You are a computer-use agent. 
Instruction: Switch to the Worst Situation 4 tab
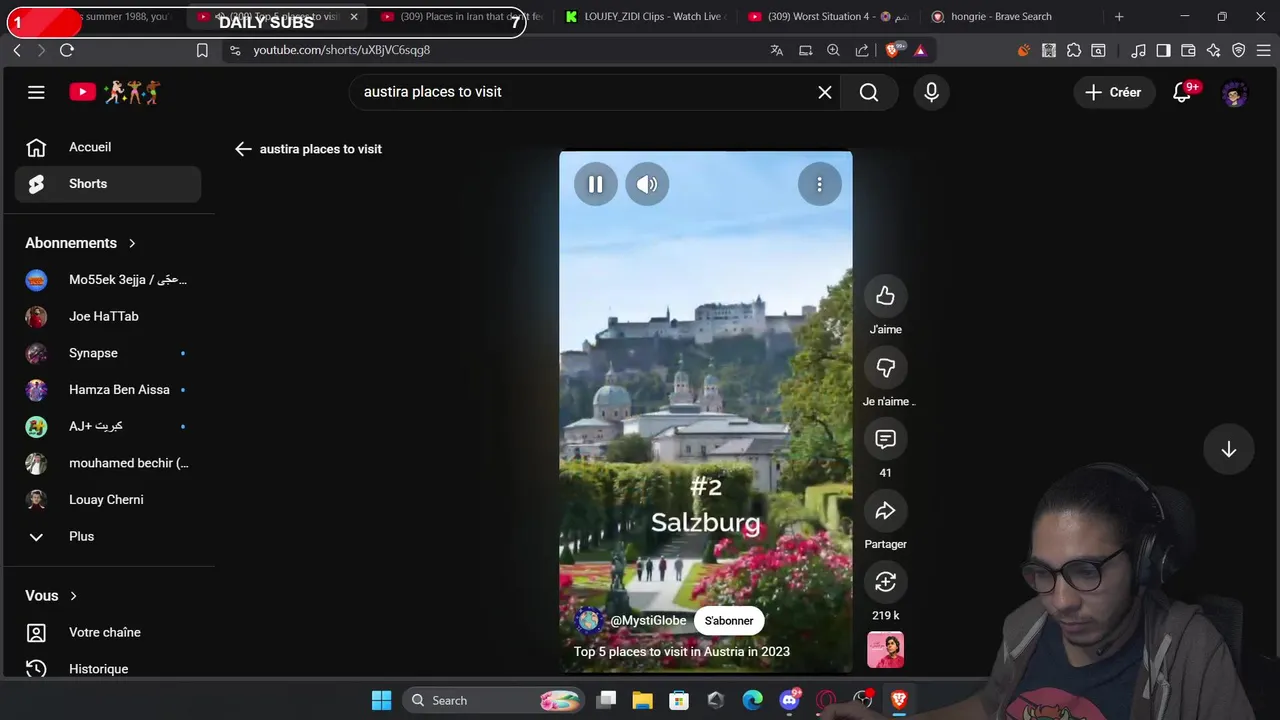tap(828, 17)
